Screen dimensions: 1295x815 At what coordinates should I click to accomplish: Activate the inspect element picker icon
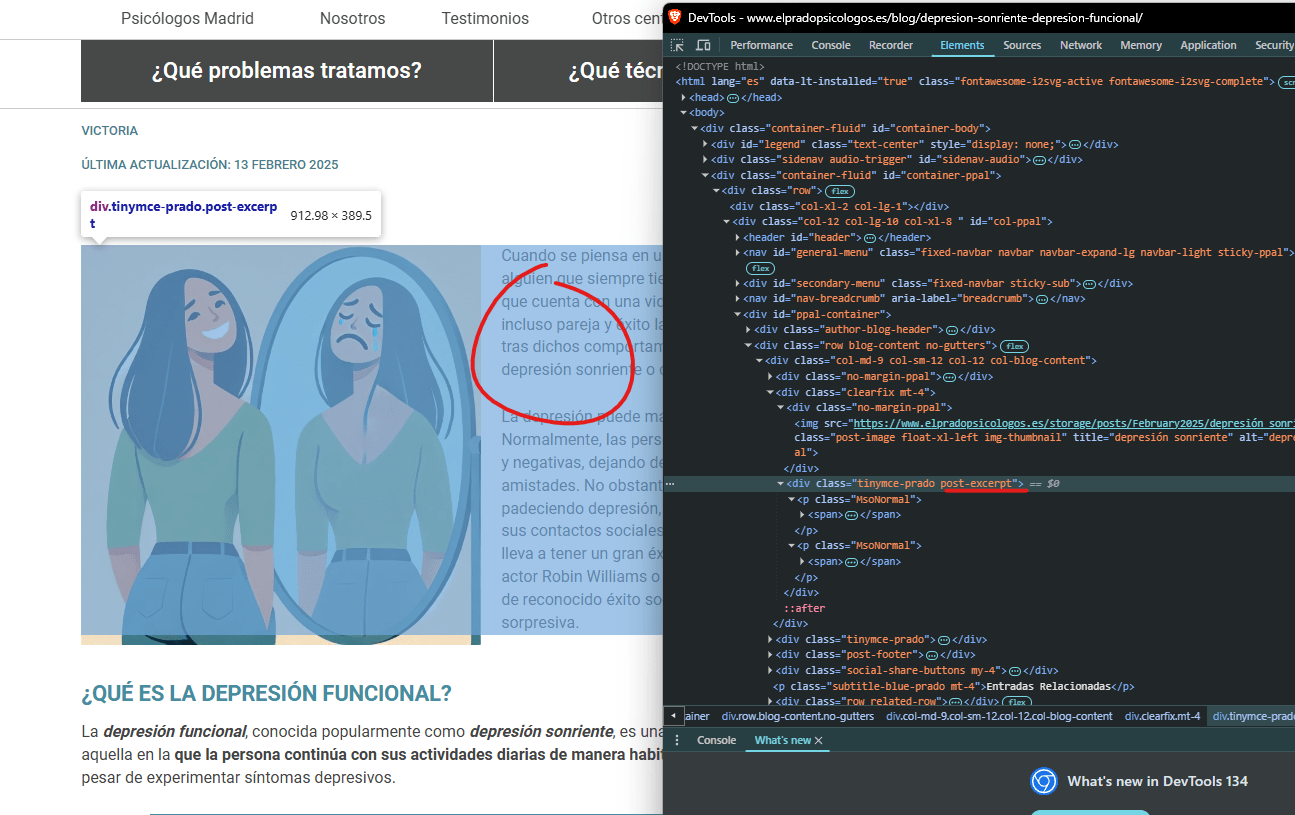click(x=677, y=45)
